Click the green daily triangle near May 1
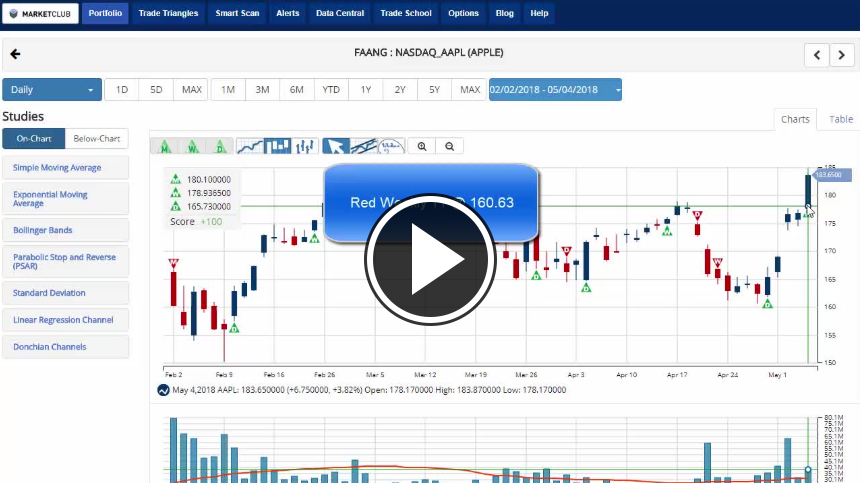This screenshot has width=860, height=483. coord(768,304)
